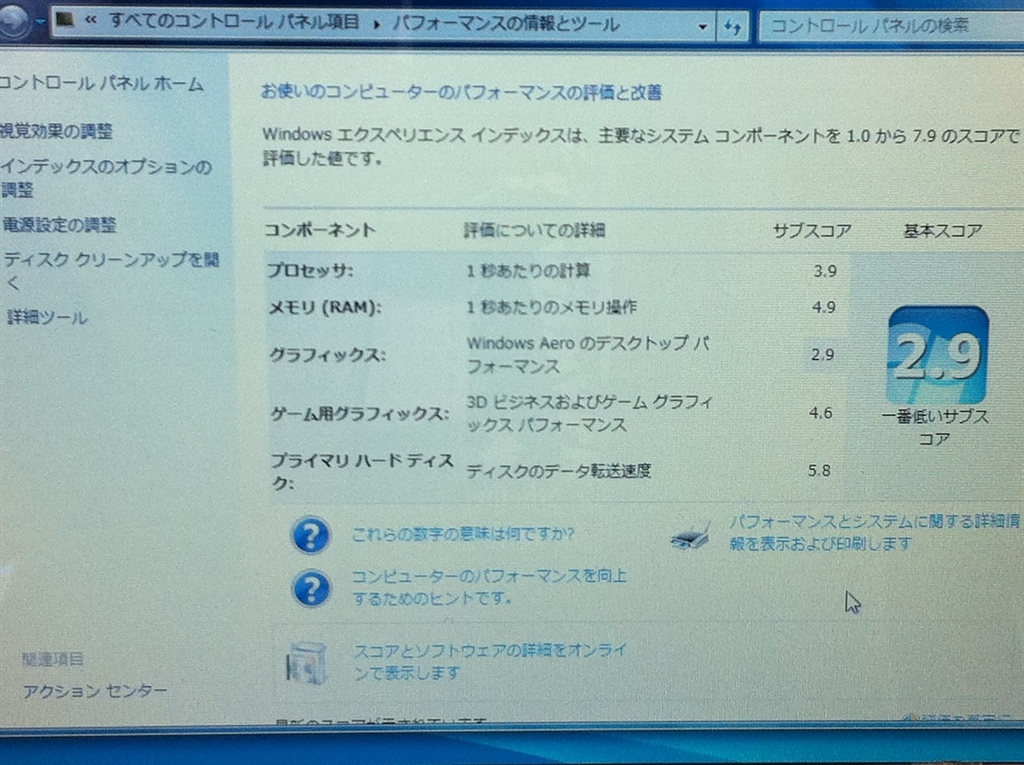Viewport: 1024px width, 765px height.
Task: Open インデックスのオプションの調整 link
Action: pos(106,178)
